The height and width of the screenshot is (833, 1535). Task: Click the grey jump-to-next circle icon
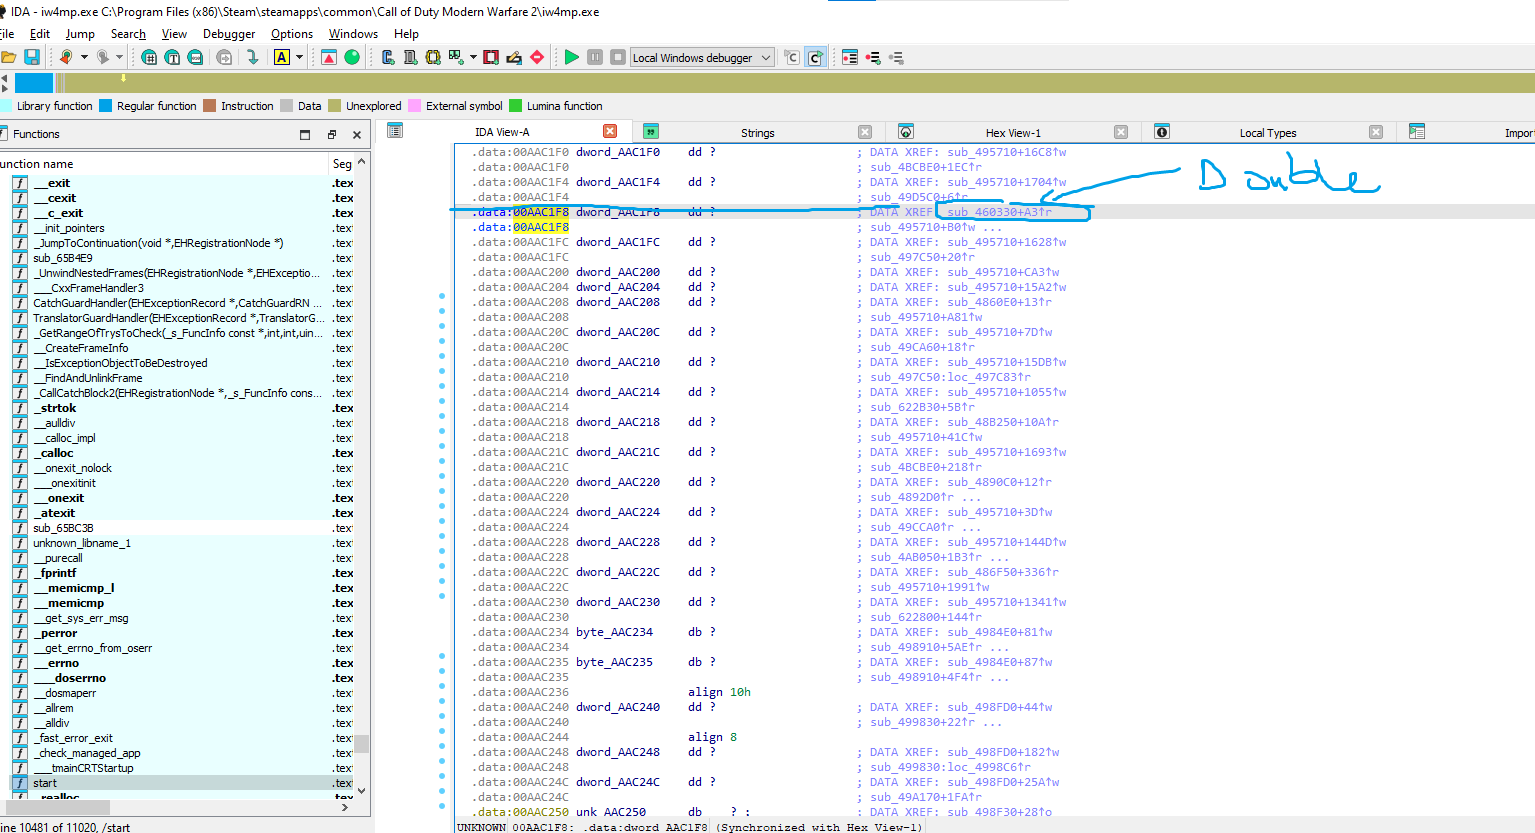[x=225, y=57]
